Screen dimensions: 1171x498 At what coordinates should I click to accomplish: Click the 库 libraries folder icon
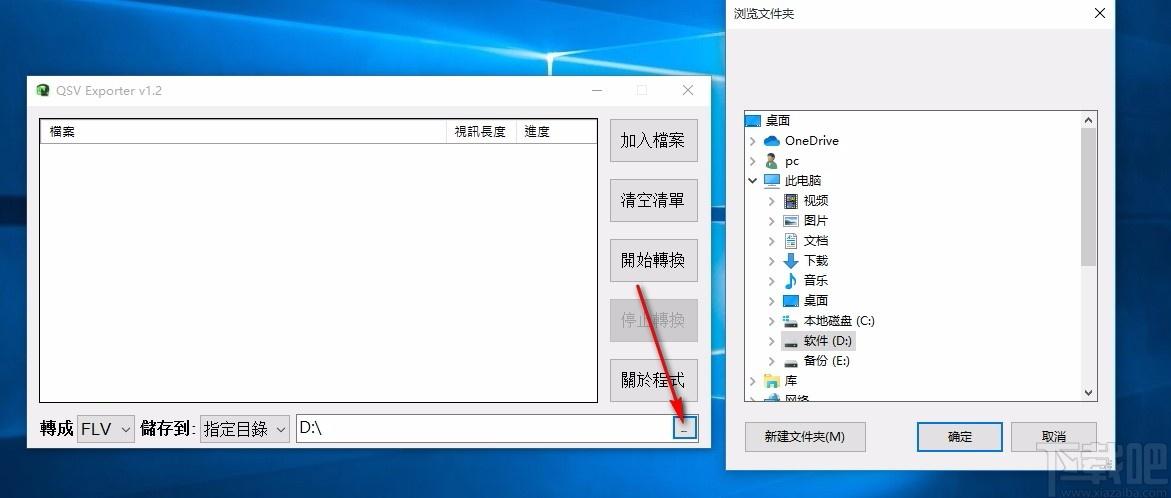(x=771, y=381)
